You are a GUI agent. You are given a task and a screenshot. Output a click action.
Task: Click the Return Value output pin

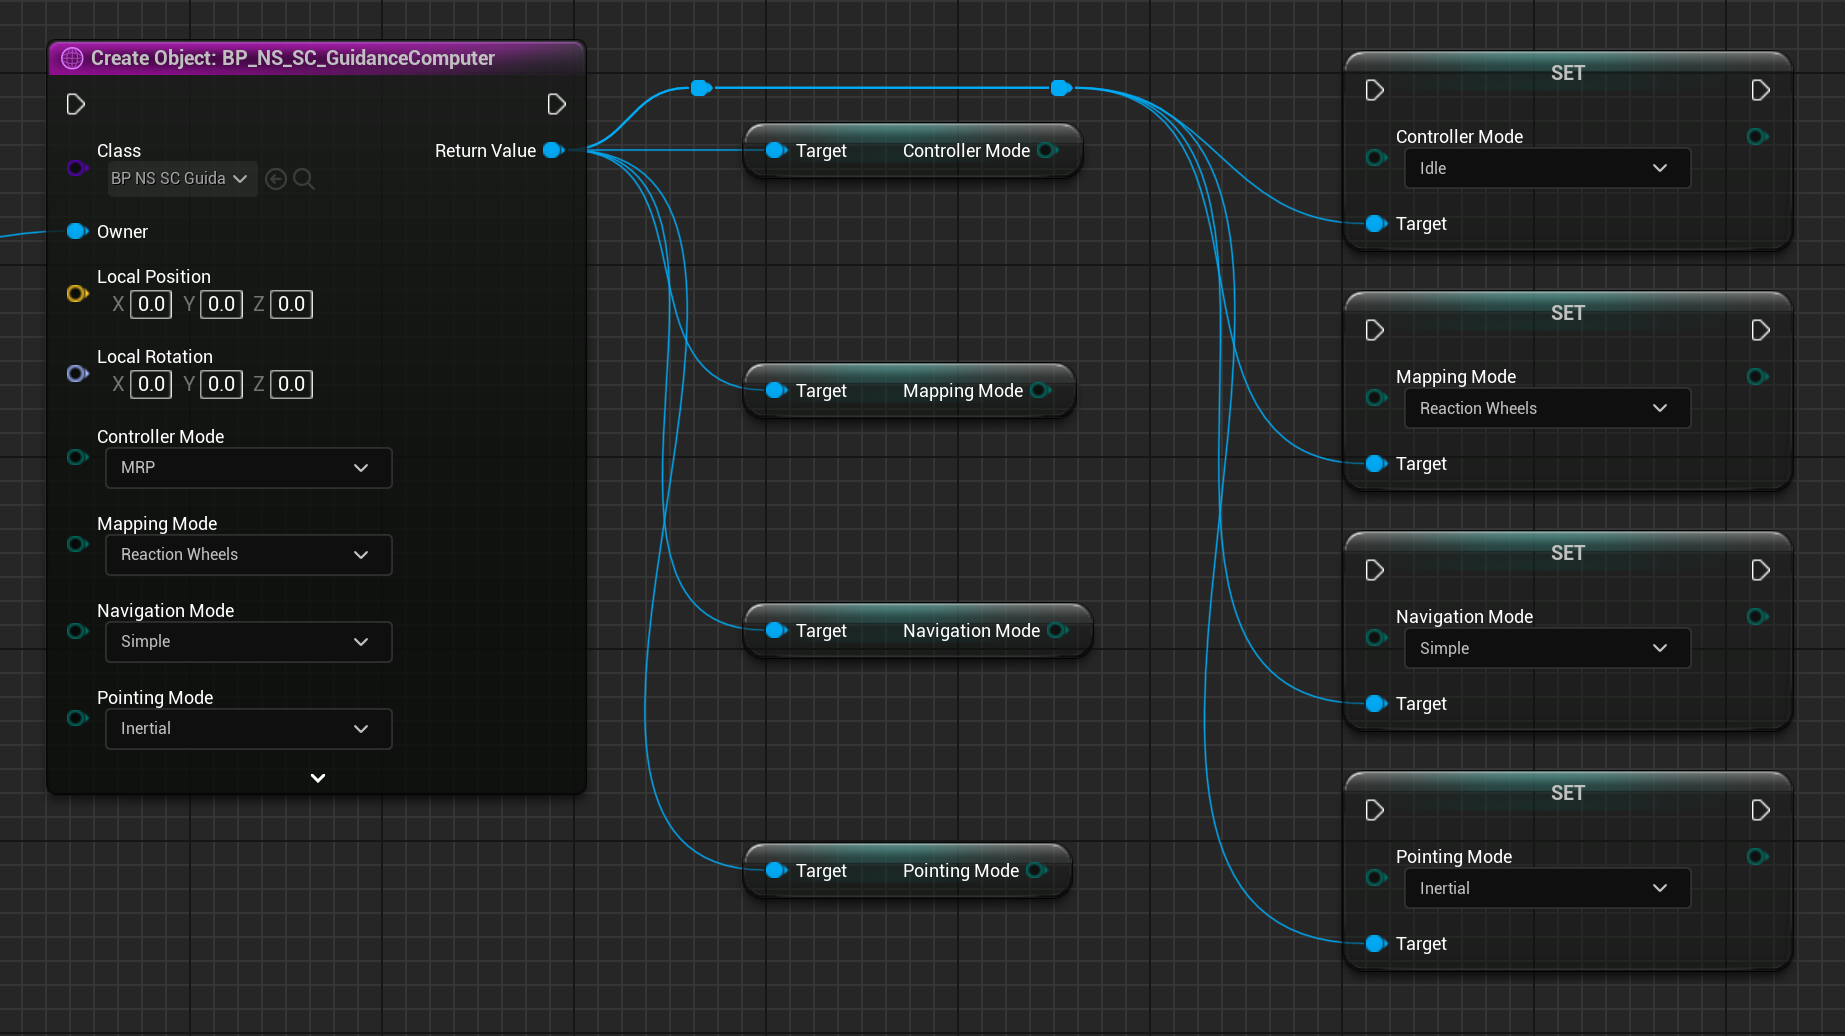552,150
